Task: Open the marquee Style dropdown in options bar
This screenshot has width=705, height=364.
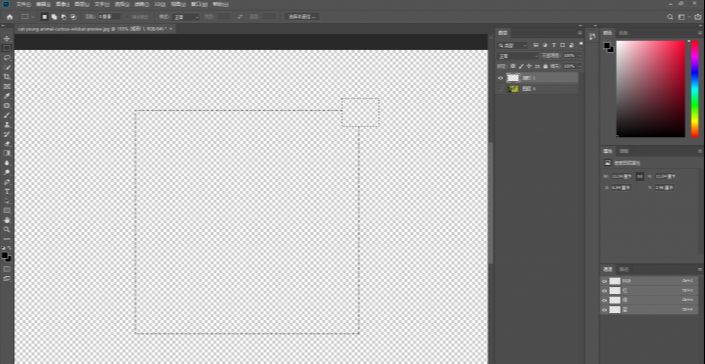Action: [187, 17]
